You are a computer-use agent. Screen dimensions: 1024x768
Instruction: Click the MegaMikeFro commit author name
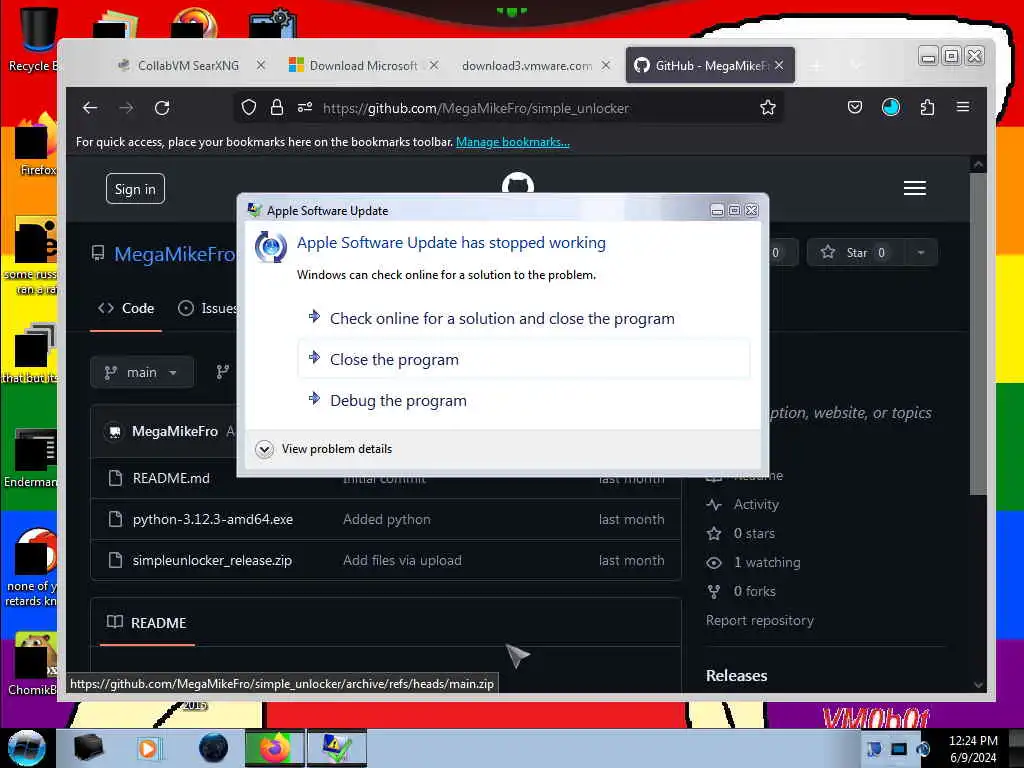(x=174, y=432)
